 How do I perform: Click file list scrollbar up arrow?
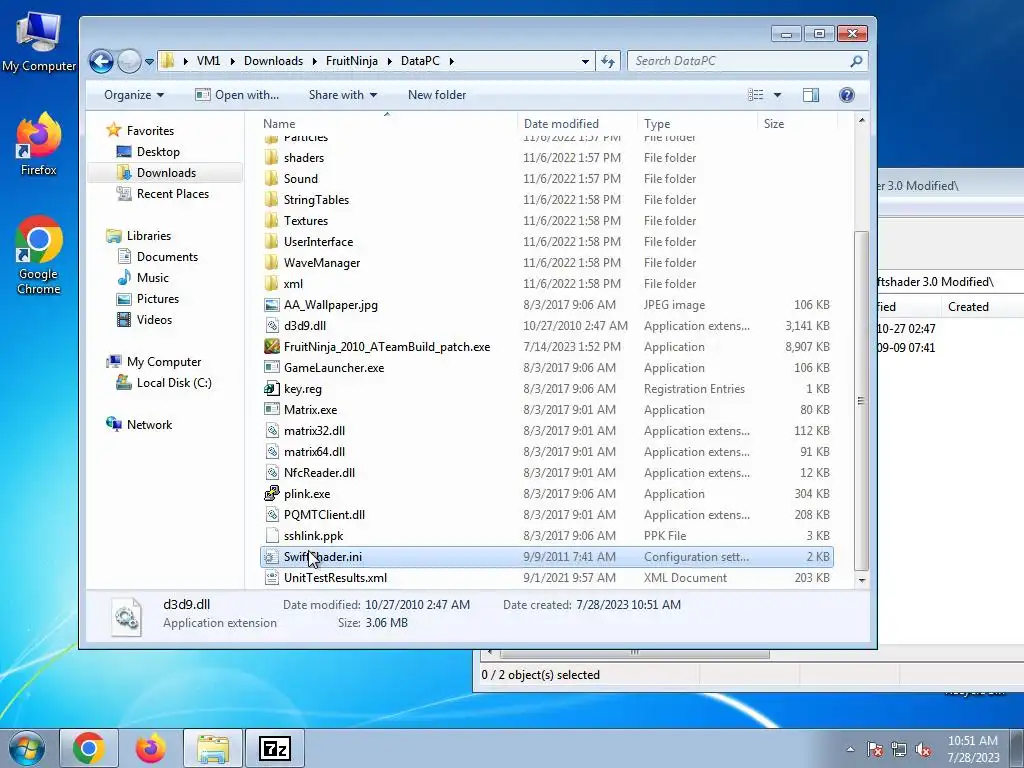[862, 120]
